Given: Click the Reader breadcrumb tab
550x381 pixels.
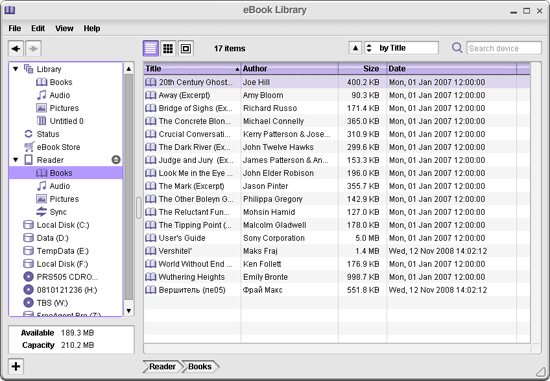Looking at the screenshot, I should (x=162, y=366).
